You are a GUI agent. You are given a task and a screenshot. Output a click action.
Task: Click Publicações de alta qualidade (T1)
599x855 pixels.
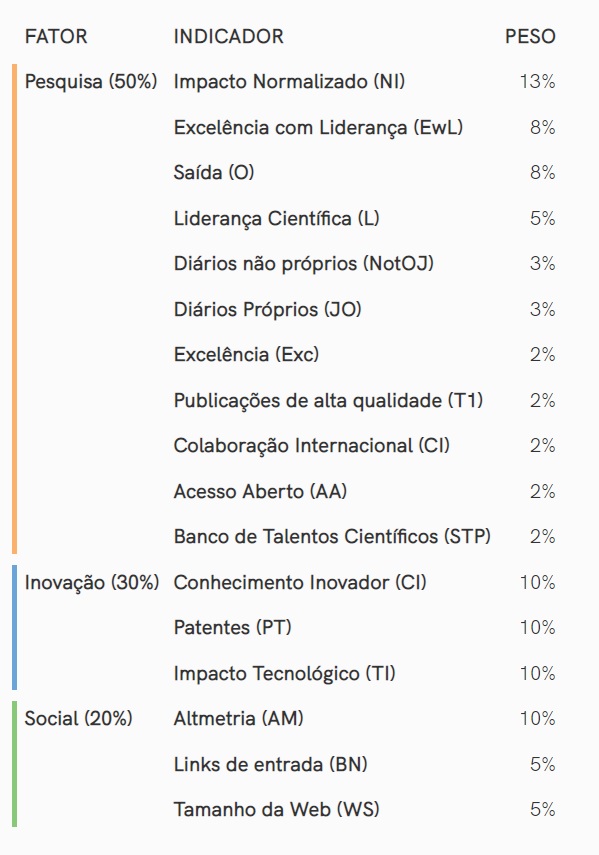(328, 401)
